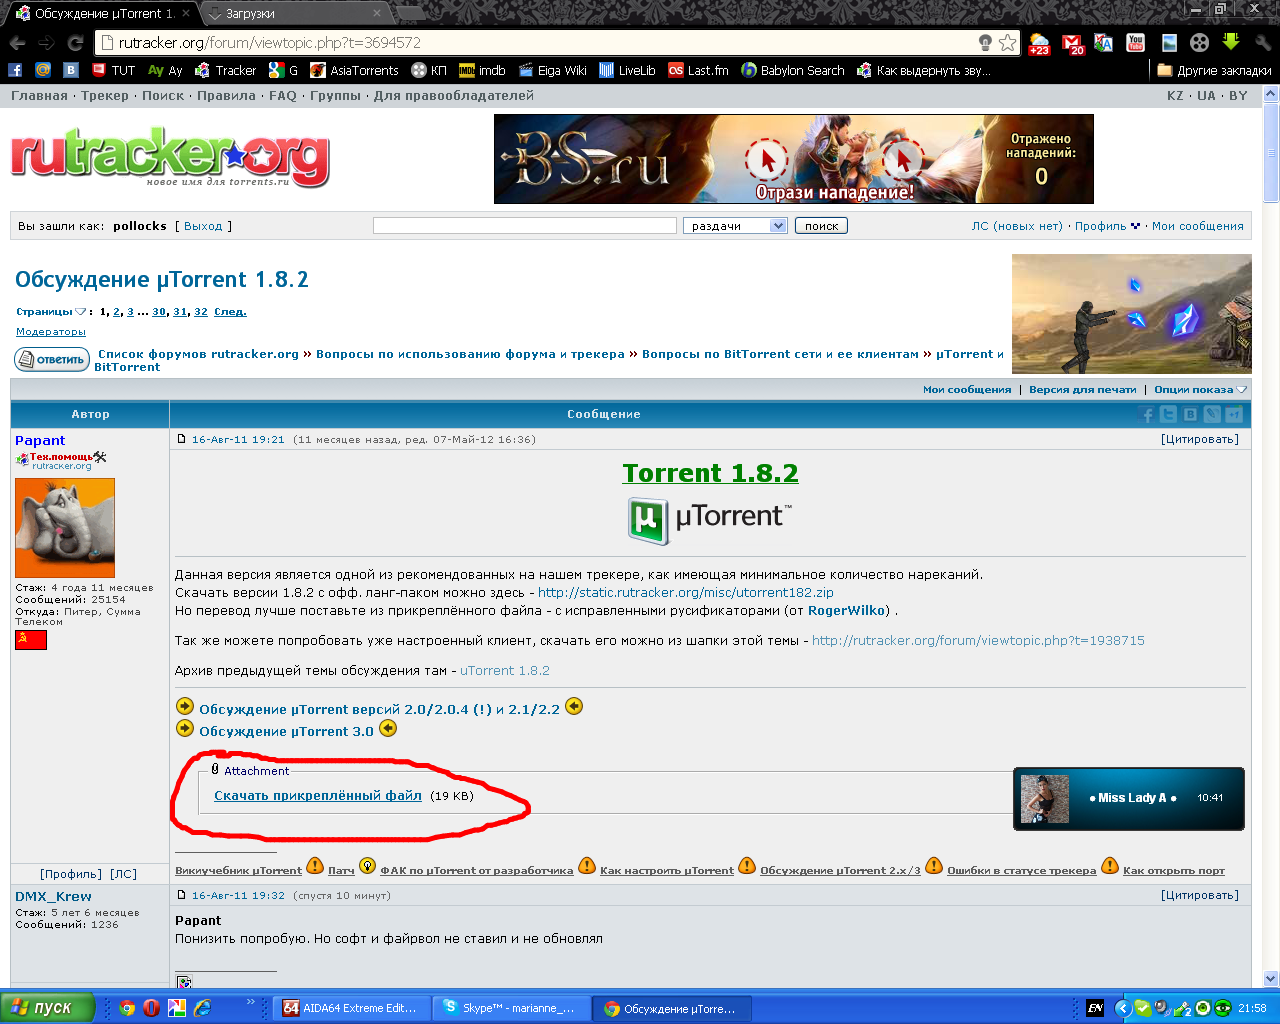The height and width of the screenshot is (1024, 1280).
Task: Bookmark this page with the star icon
Action: tap(1007, 42)
